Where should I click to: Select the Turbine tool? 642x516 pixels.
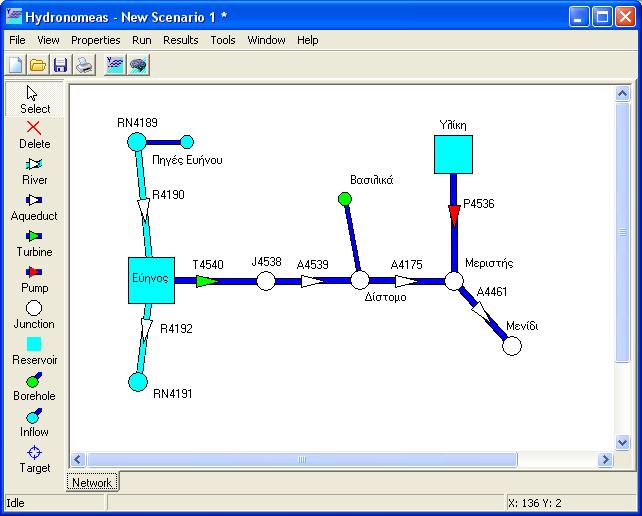pyautogui.click(x=34, y=243)
